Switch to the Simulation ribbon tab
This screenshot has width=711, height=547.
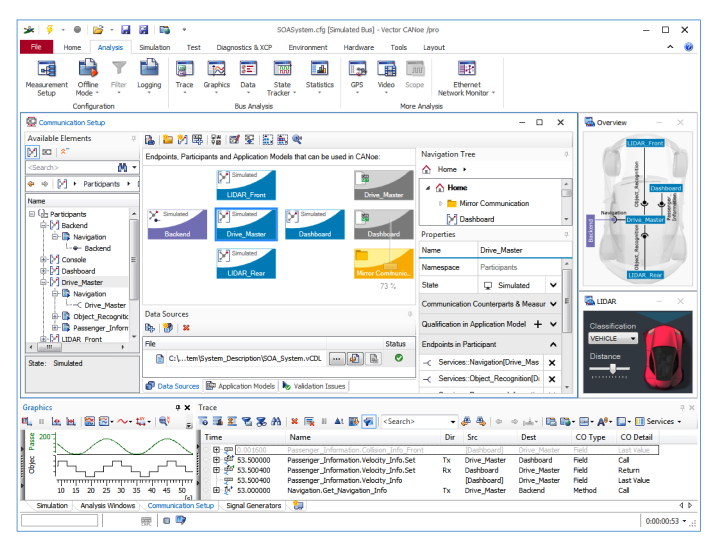point(154,47)
